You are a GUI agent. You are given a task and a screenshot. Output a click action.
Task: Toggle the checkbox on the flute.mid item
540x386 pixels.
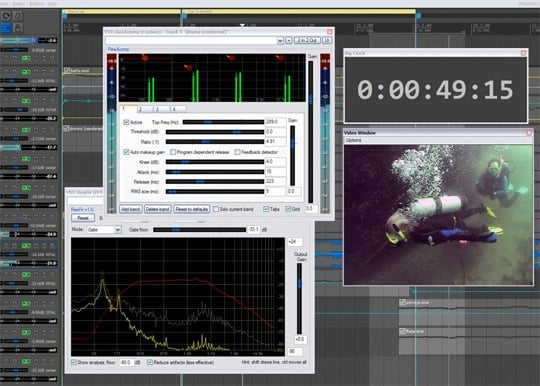coord(402,331)
